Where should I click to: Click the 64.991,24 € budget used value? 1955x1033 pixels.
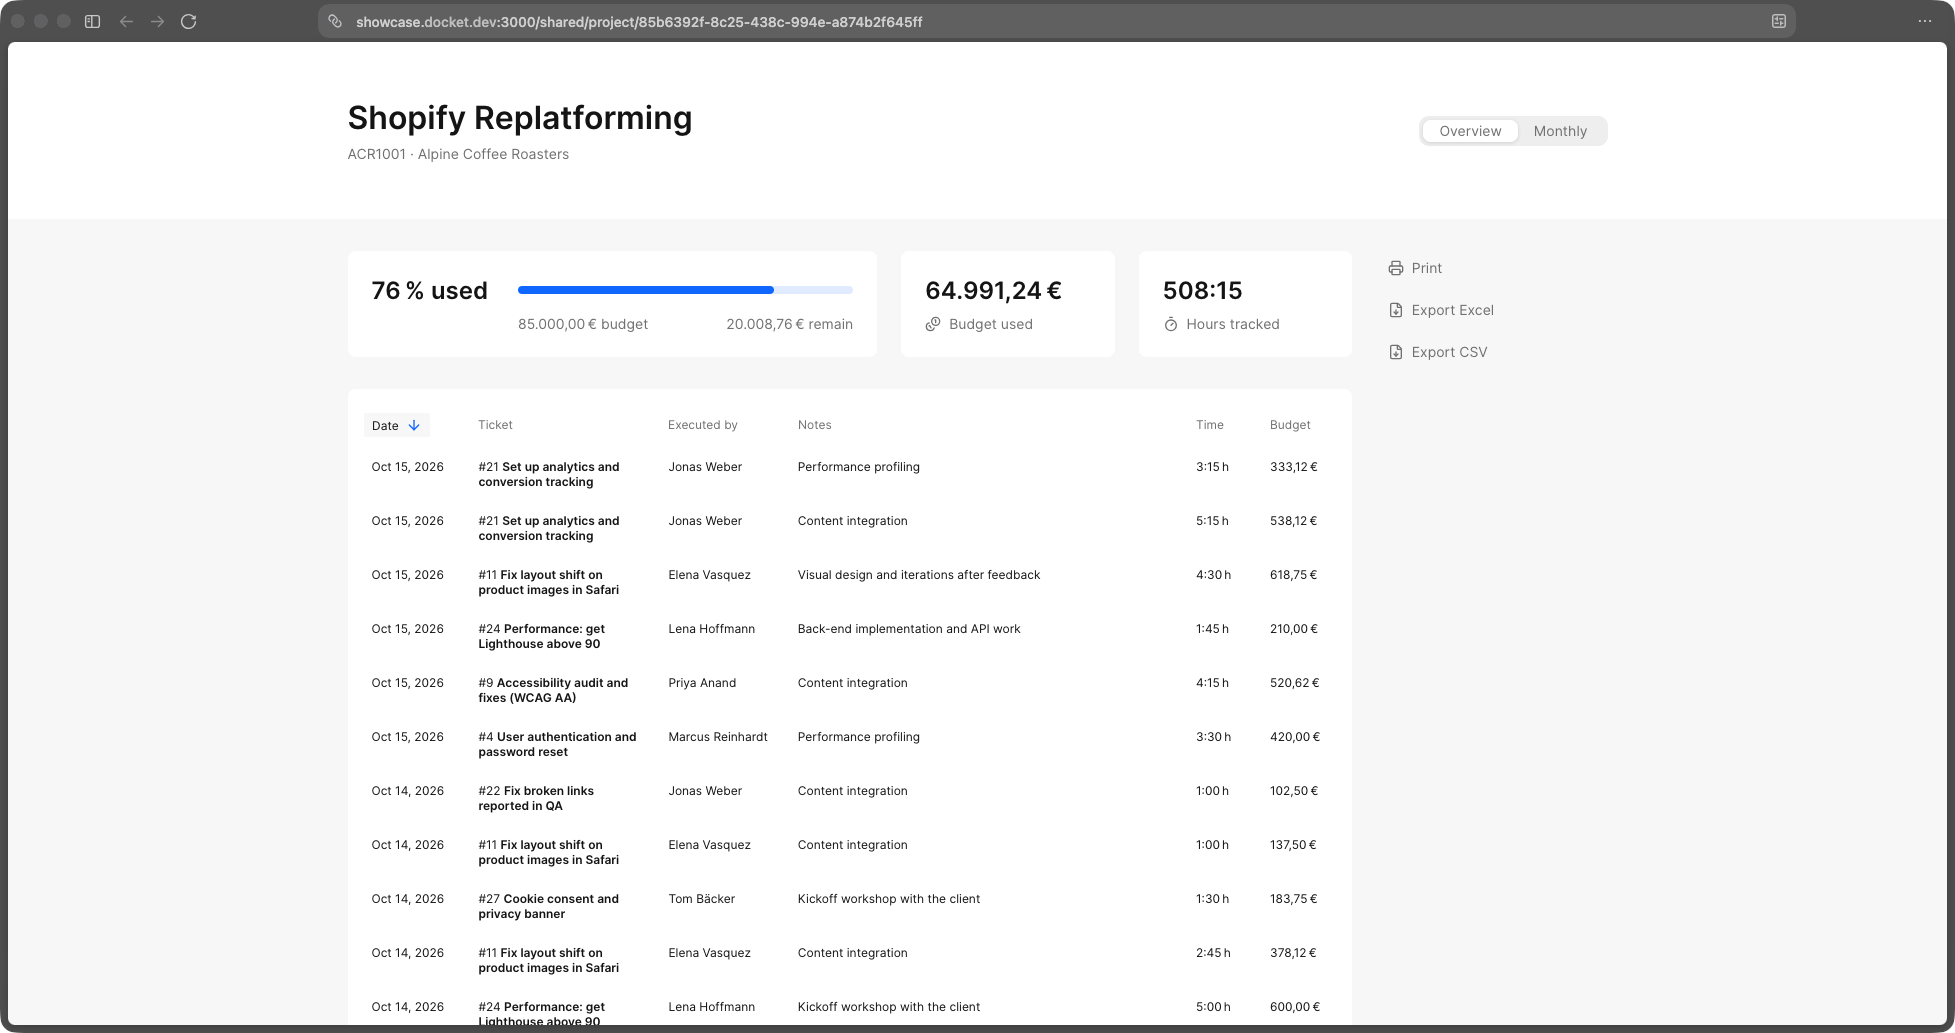(993, 290)
